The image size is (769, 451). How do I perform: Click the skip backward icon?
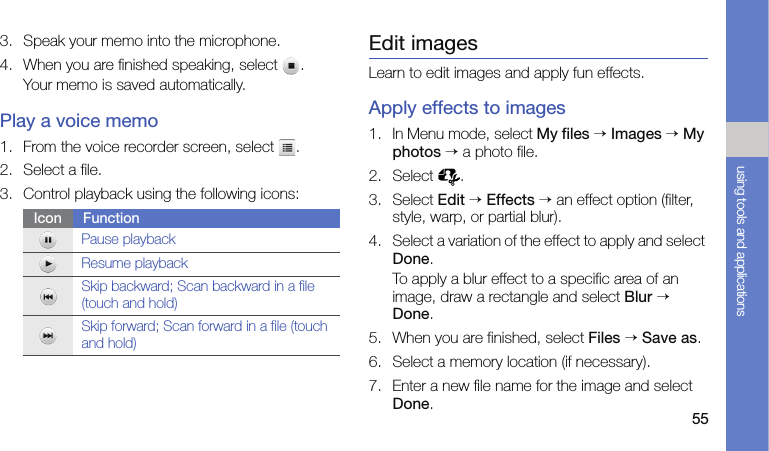[48, 296]
